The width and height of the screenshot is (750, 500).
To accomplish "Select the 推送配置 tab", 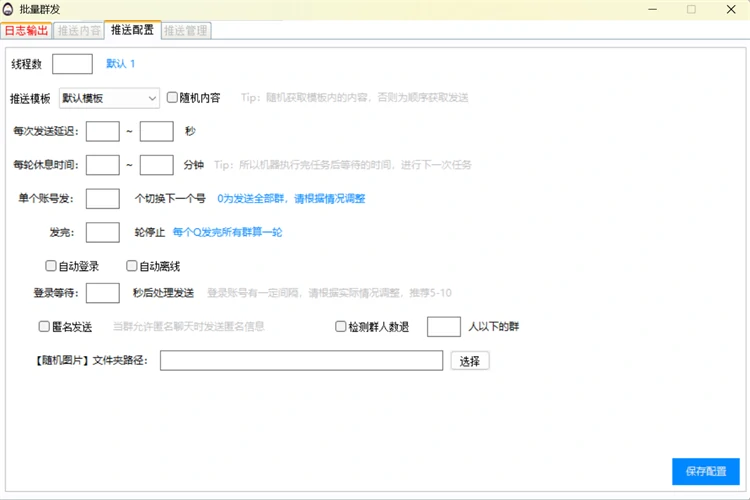I will (x=132, y=30).
